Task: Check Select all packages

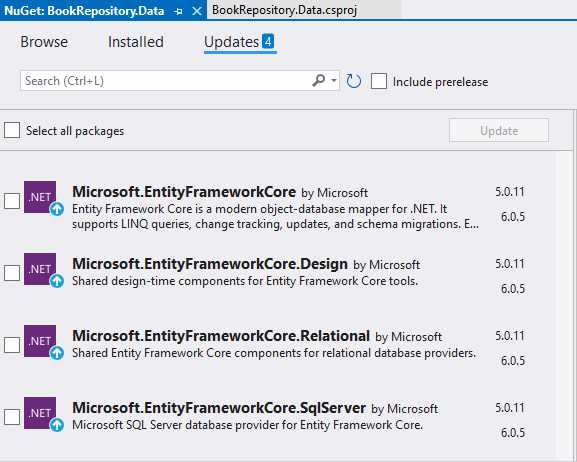Action: [x=12, y=130]
